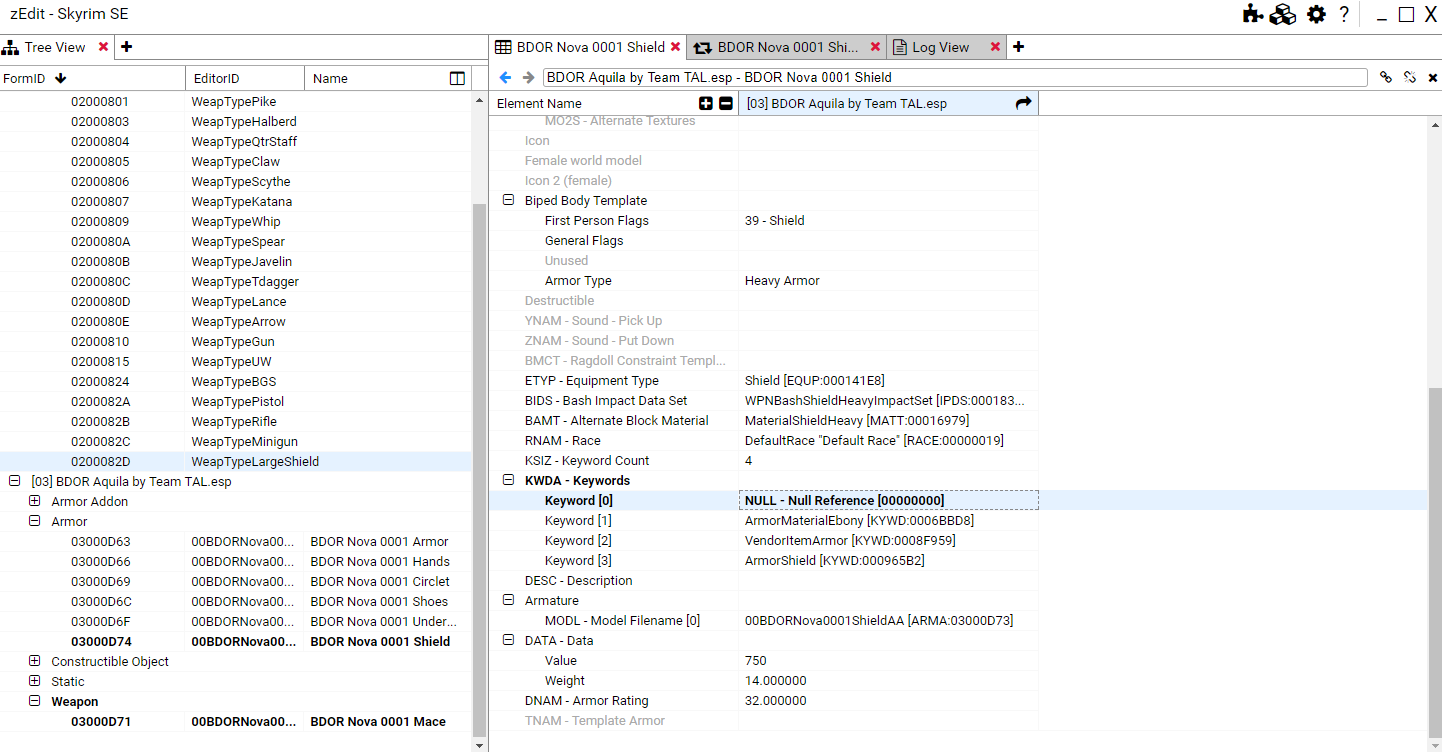Select the WeapTypeHalberd row
The image size is (1442, 752).
[236, 121]
